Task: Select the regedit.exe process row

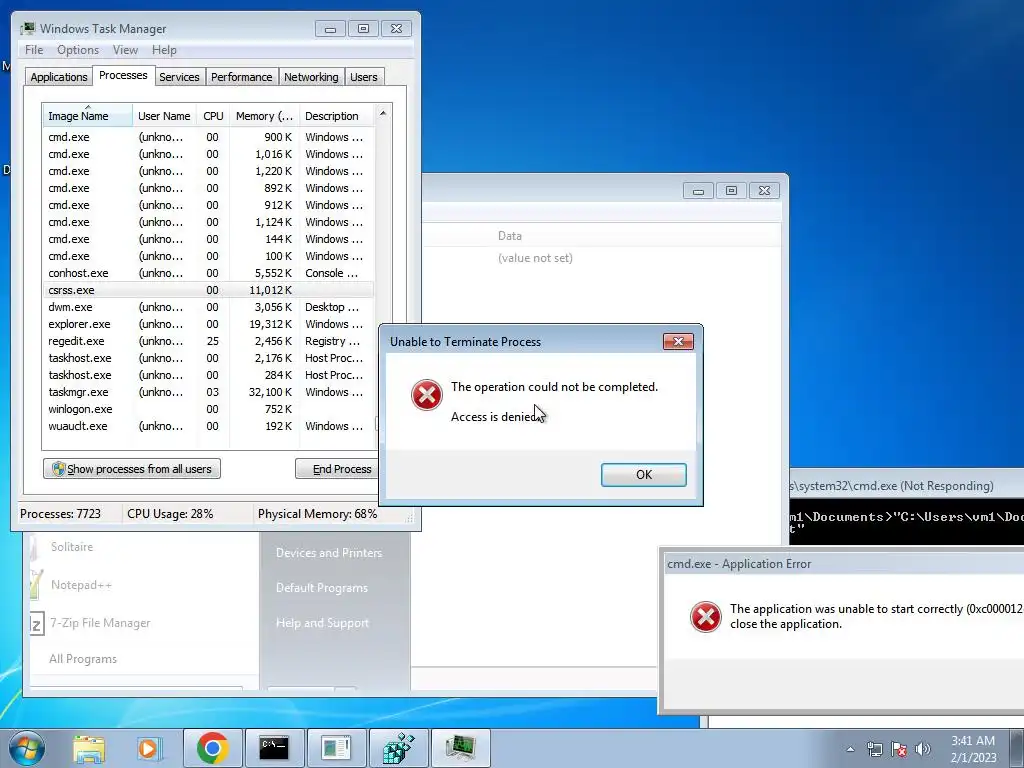Action: 209,341
